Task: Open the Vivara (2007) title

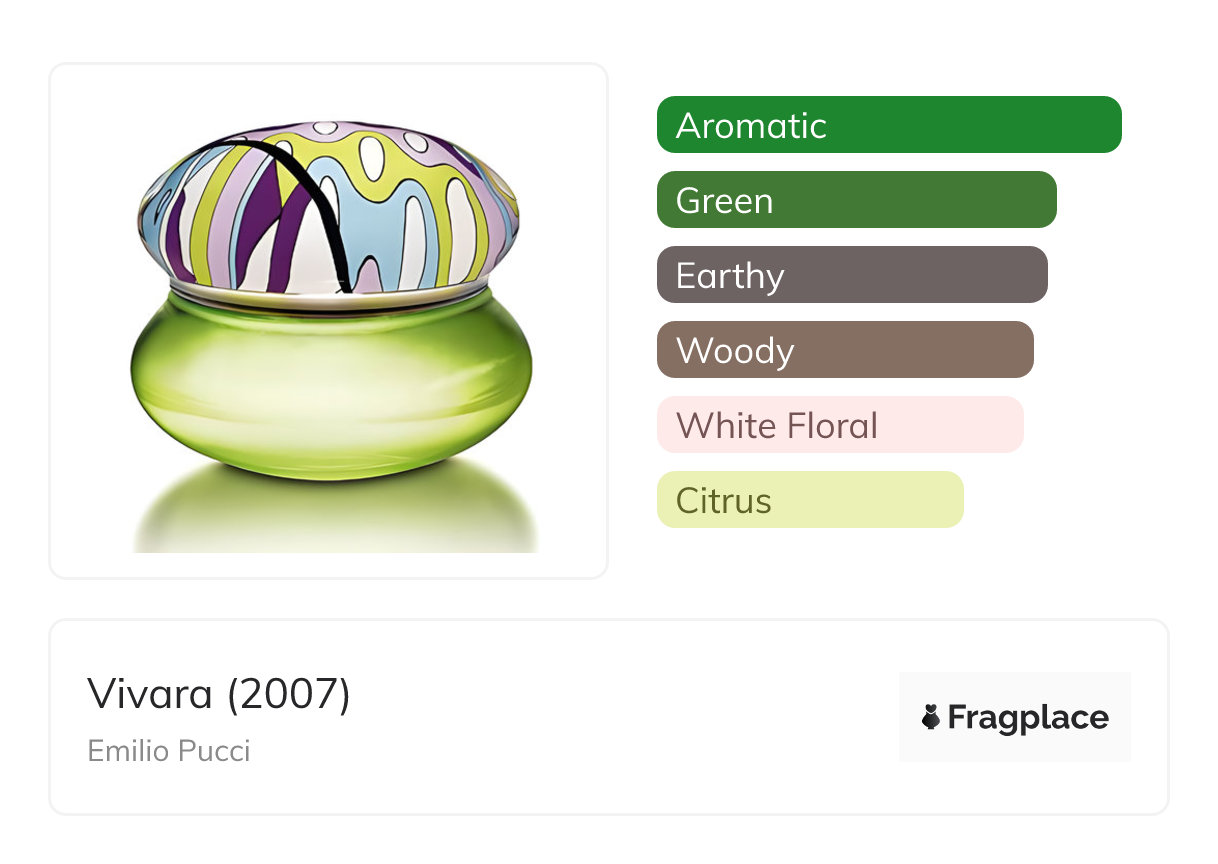Action: click(x=219, y=693)
